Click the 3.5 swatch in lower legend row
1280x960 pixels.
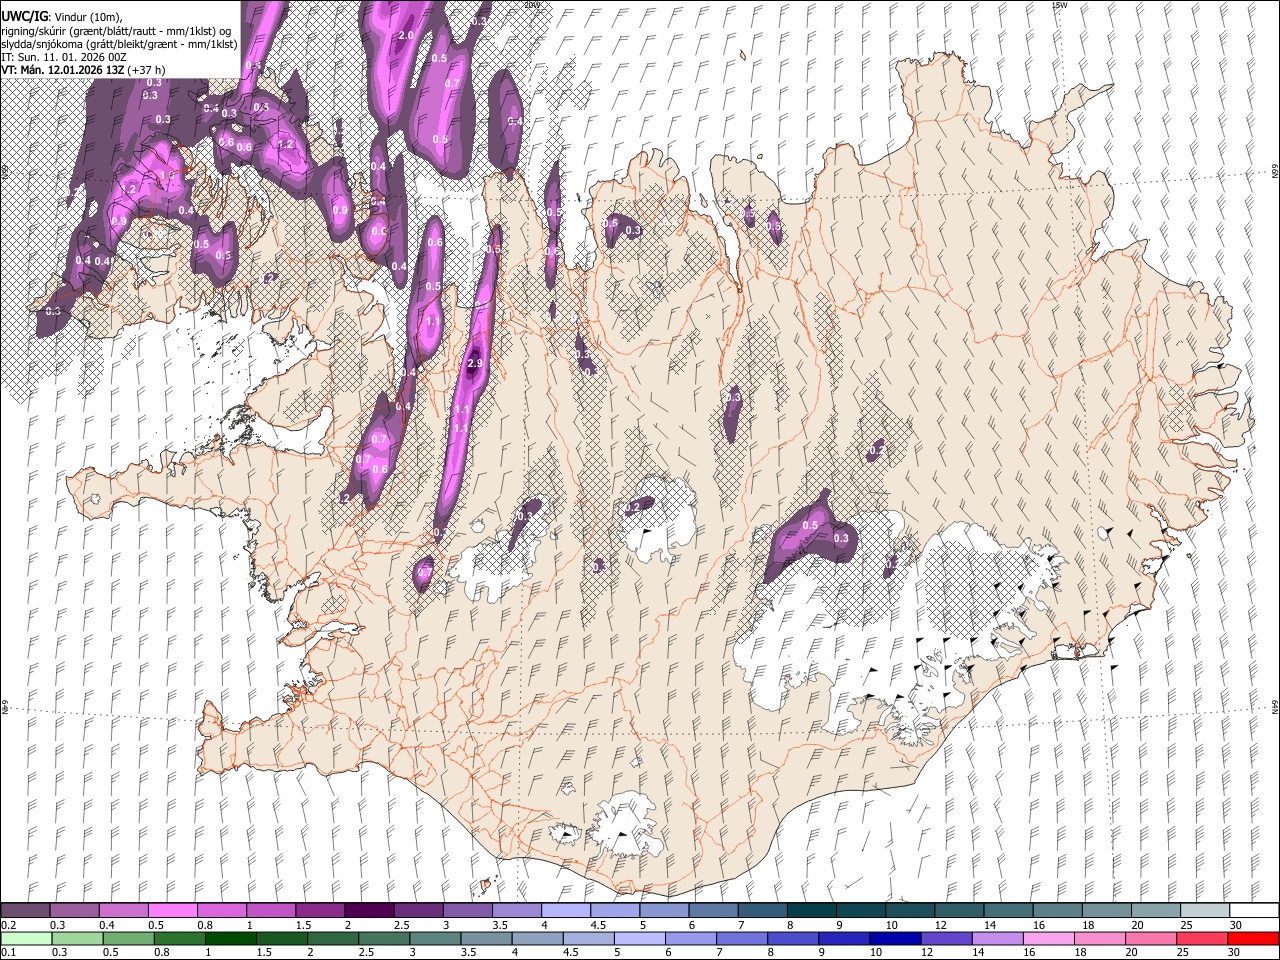point(485,938)
